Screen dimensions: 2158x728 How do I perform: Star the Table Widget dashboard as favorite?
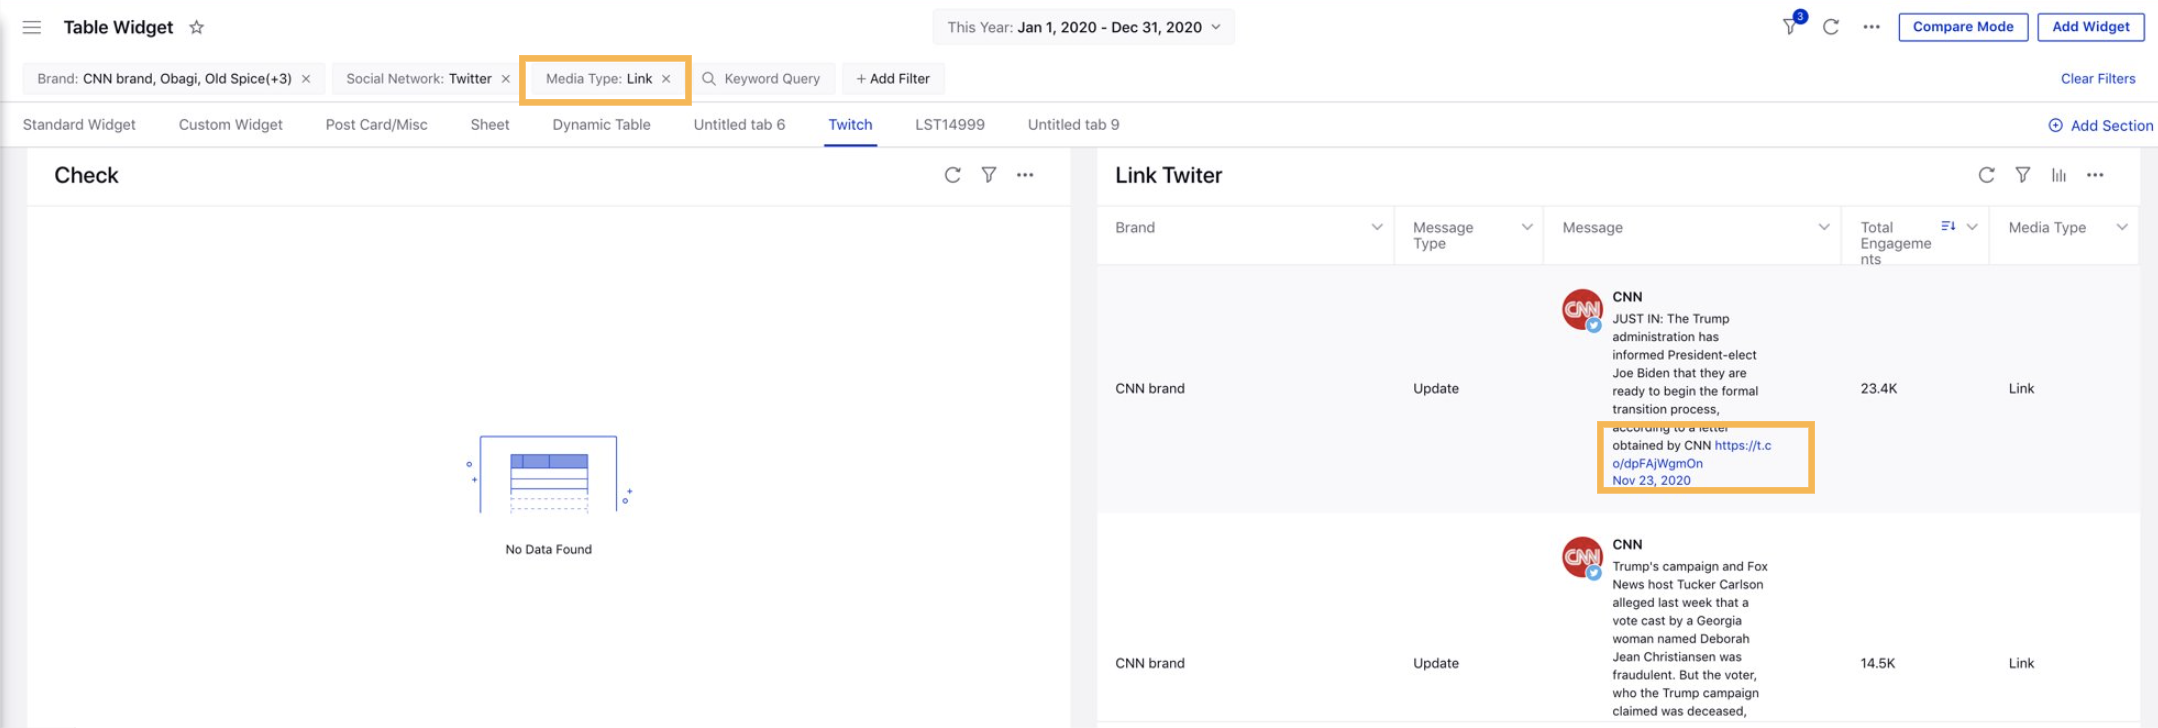tap(197, 27)
